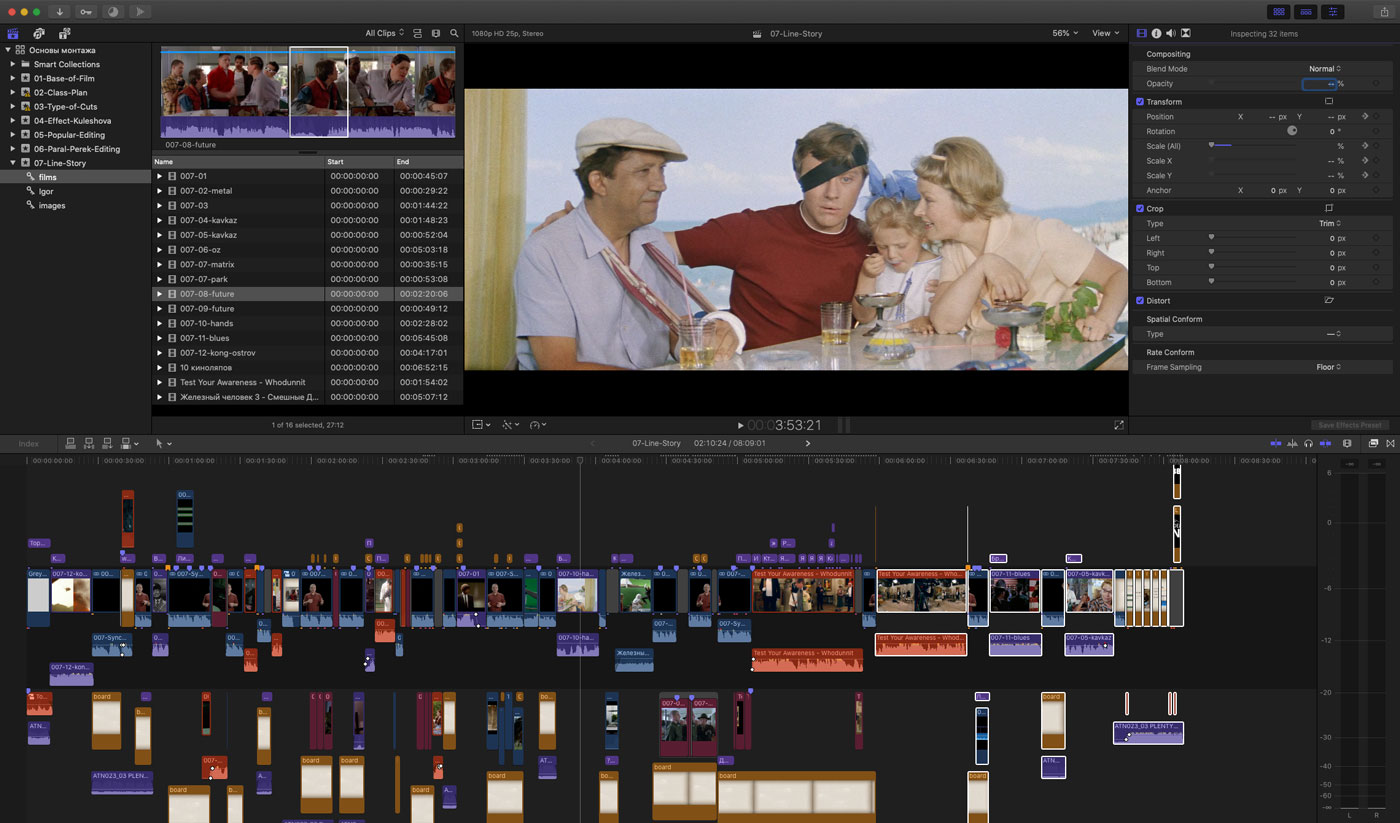
Task: Open the Titles and Generators sidebar
Action: click(x=65, y=33)
